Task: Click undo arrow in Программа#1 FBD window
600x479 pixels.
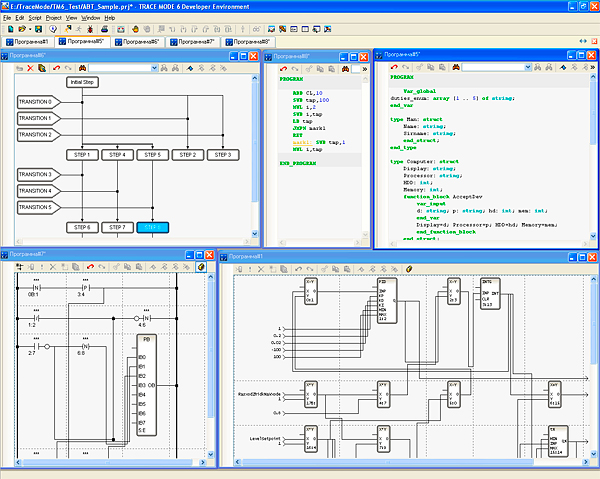Action: [x=298, y=269]
